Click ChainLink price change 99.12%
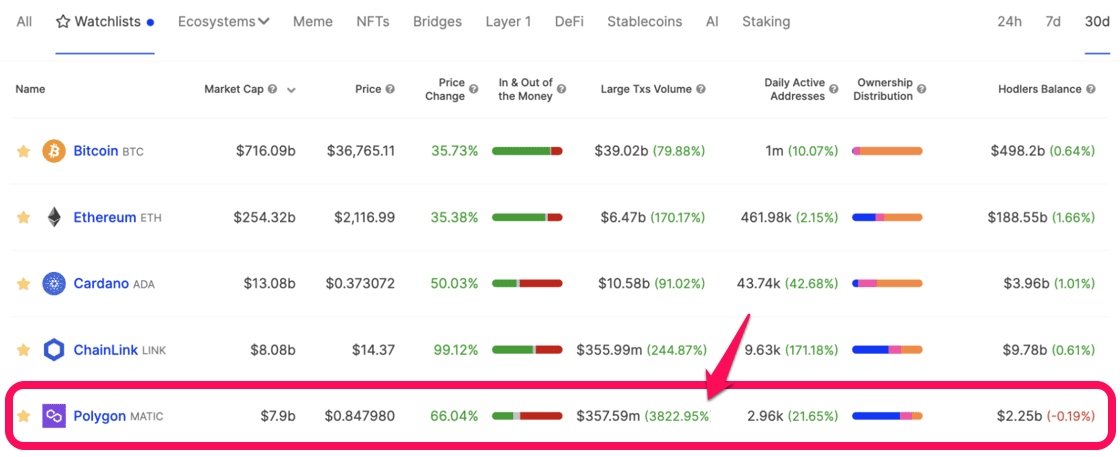 [x=456, y=350]
